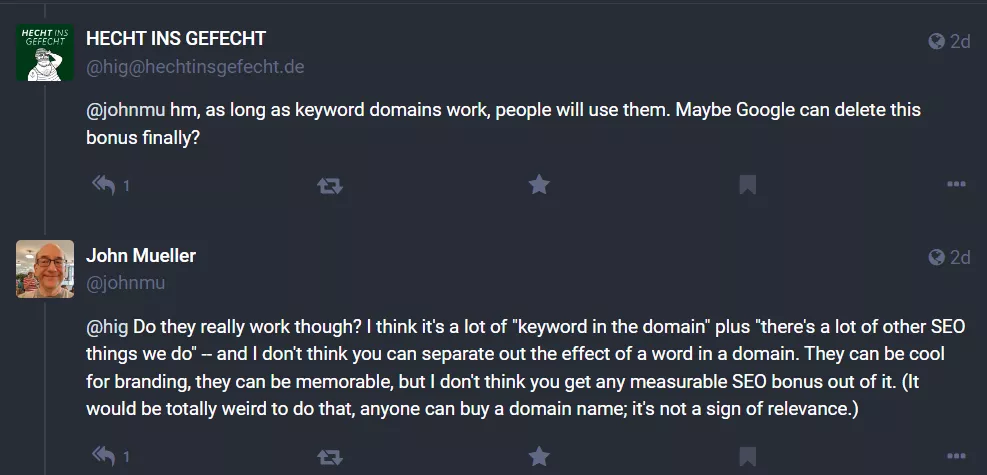Image resolution: width=987 pixels, height=475 pixels.
Task: Open more options on HECHT INS GEFECHT post
Action: click(956, 184)
